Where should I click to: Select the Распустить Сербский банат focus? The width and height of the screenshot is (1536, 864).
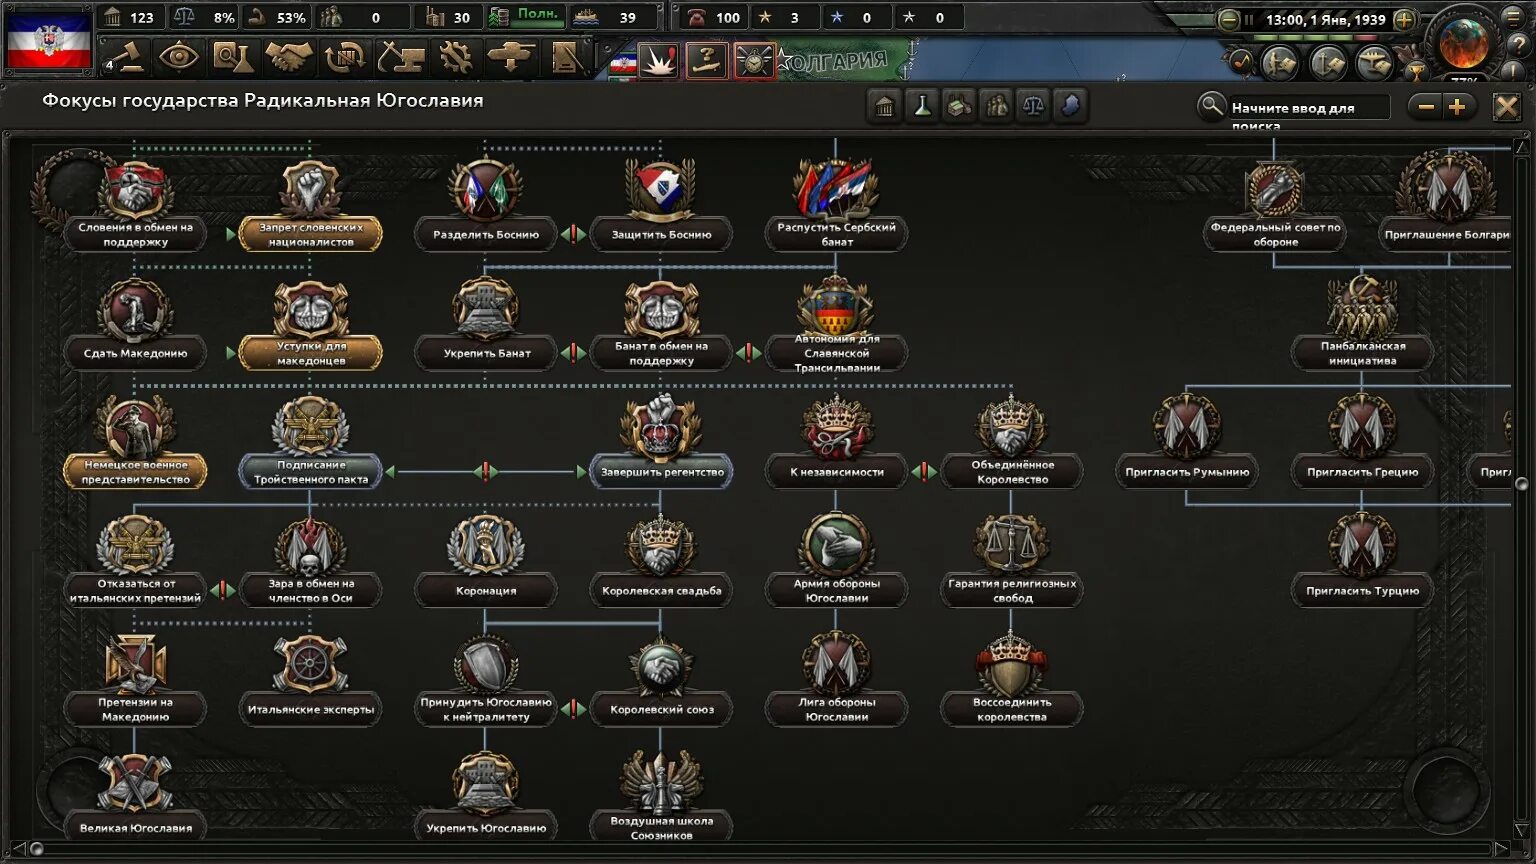(x=836, y=235)
